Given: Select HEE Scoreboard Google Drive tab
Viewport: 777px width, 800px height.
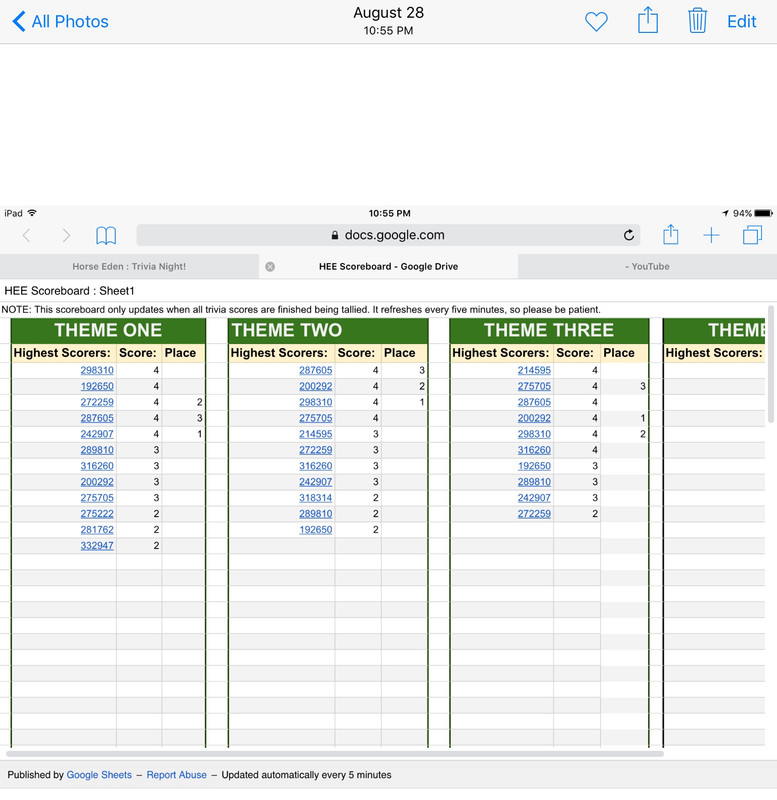Looking at the screenshot, I should pyautogui.click(x=388, y=266).
